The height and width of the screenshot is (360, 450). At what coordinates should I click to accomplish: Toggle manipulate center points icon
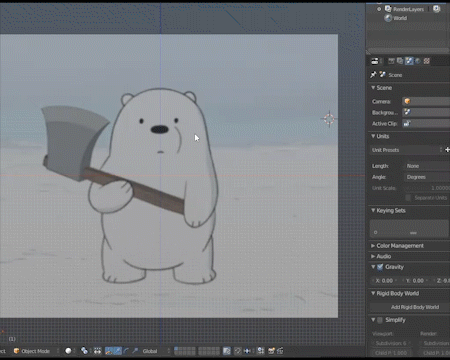coord(97,351)
